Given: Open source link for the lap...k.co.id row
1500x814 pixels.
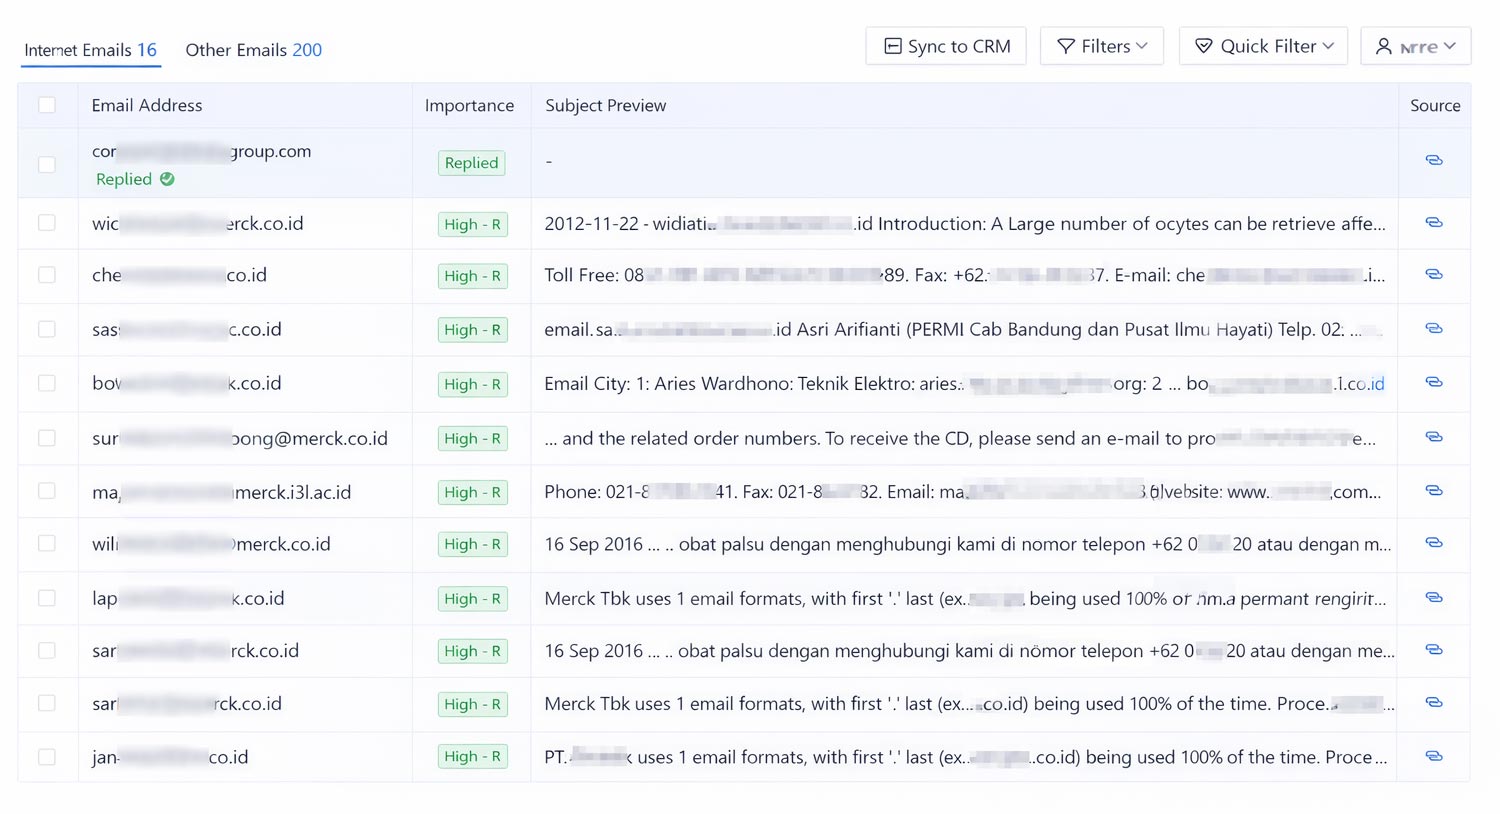Looking at the screenshot, I should pos(1434,598).
